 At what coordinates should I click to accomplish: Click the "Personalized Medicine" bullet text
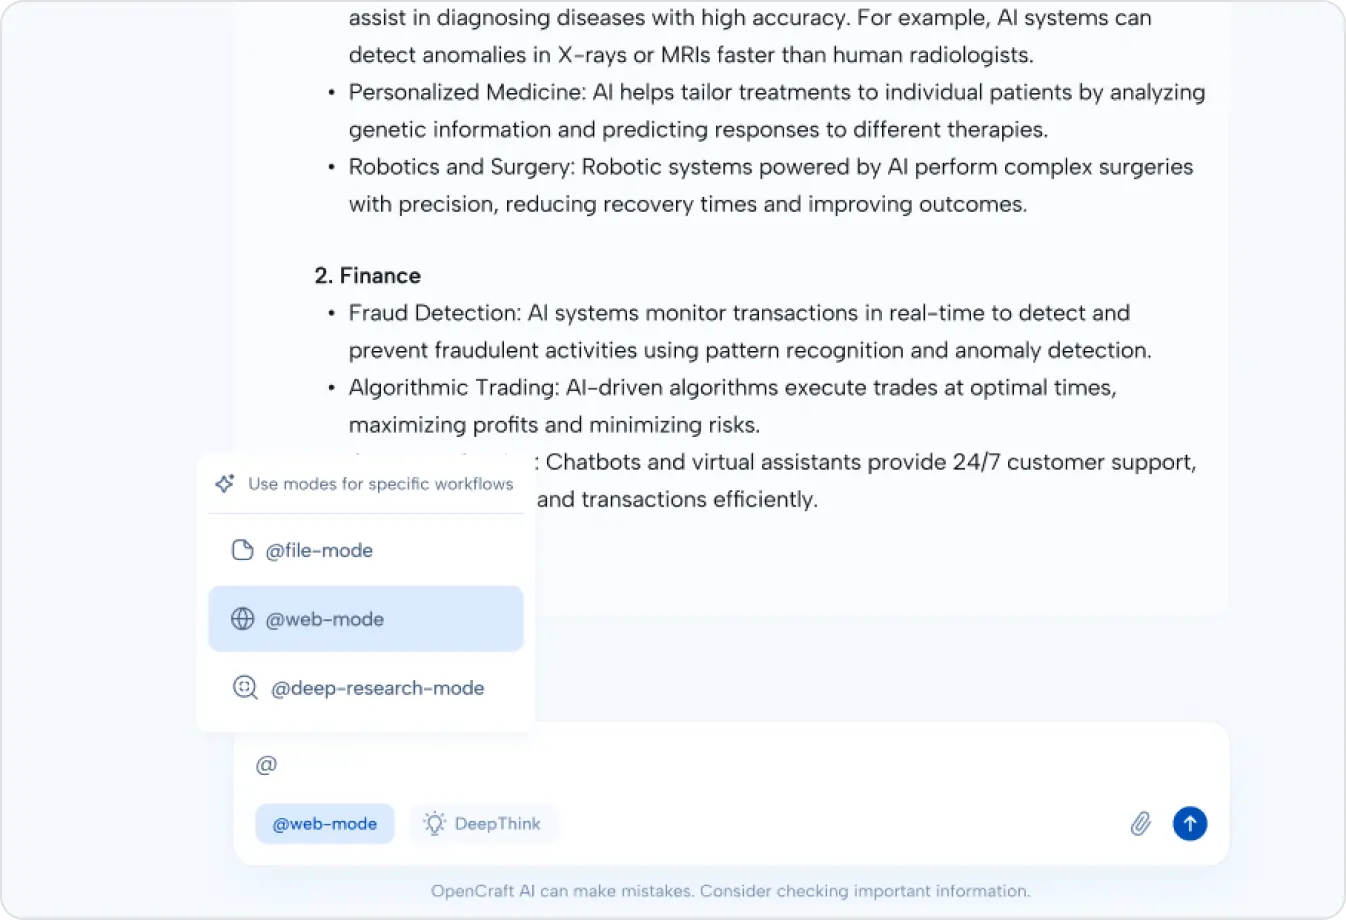(776, 92)
